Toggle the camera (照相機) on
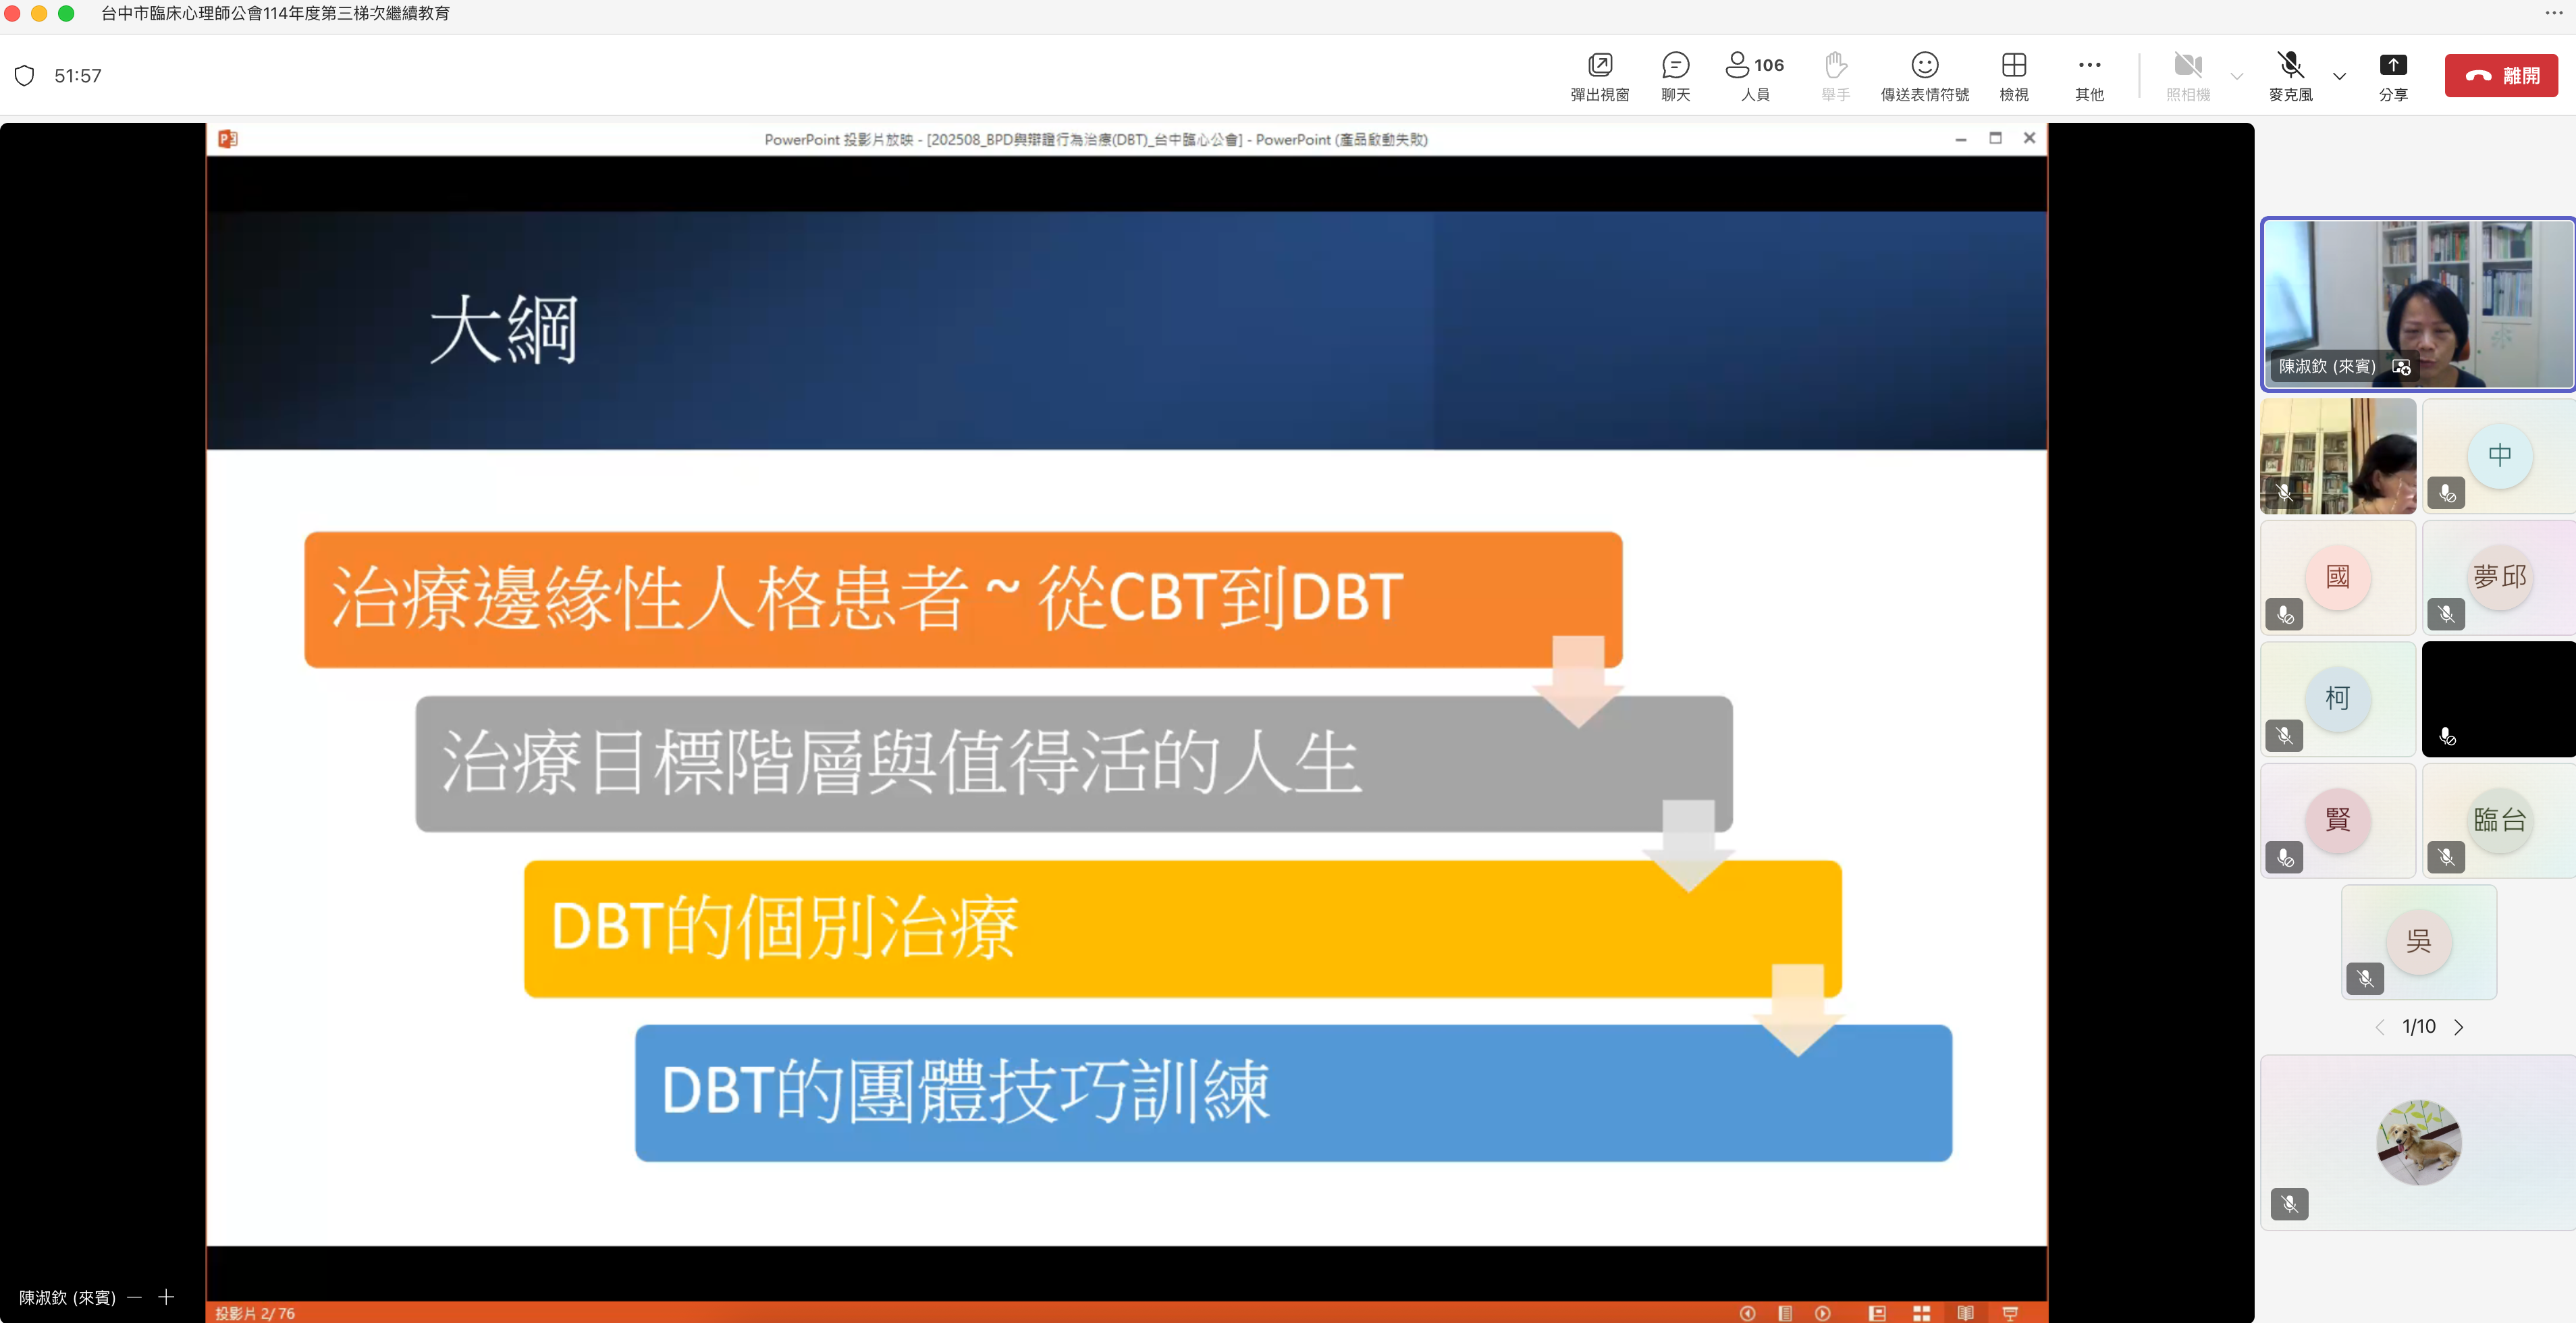 (2188, 76)
